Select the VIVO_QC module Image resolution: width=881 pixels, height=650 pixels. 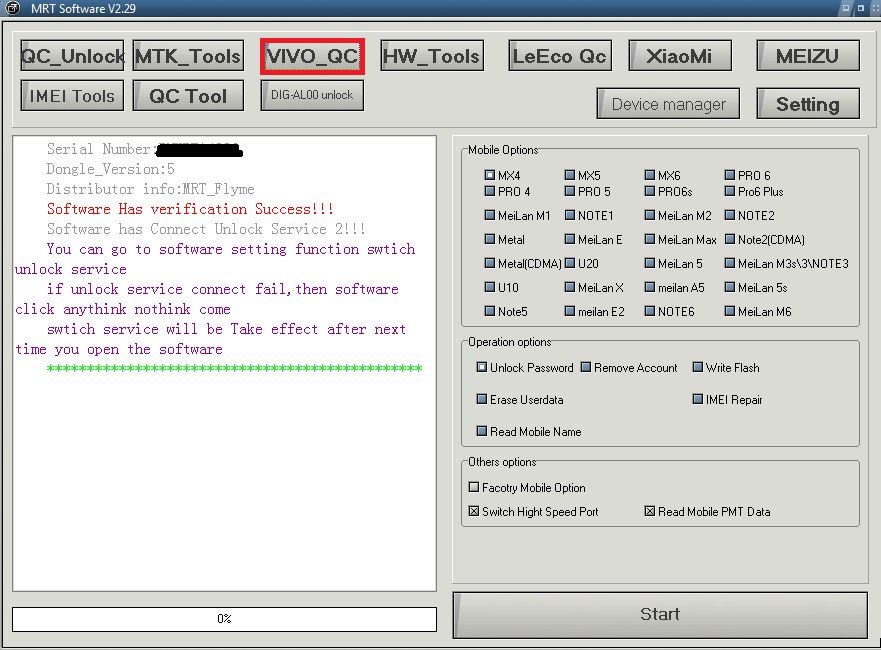(312, 56)
